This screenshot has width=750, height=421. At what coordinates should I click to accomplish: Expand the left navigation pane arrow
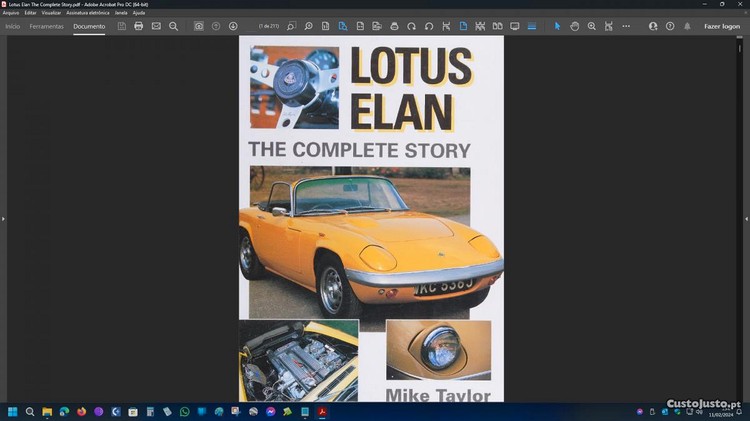click(3, 218)
